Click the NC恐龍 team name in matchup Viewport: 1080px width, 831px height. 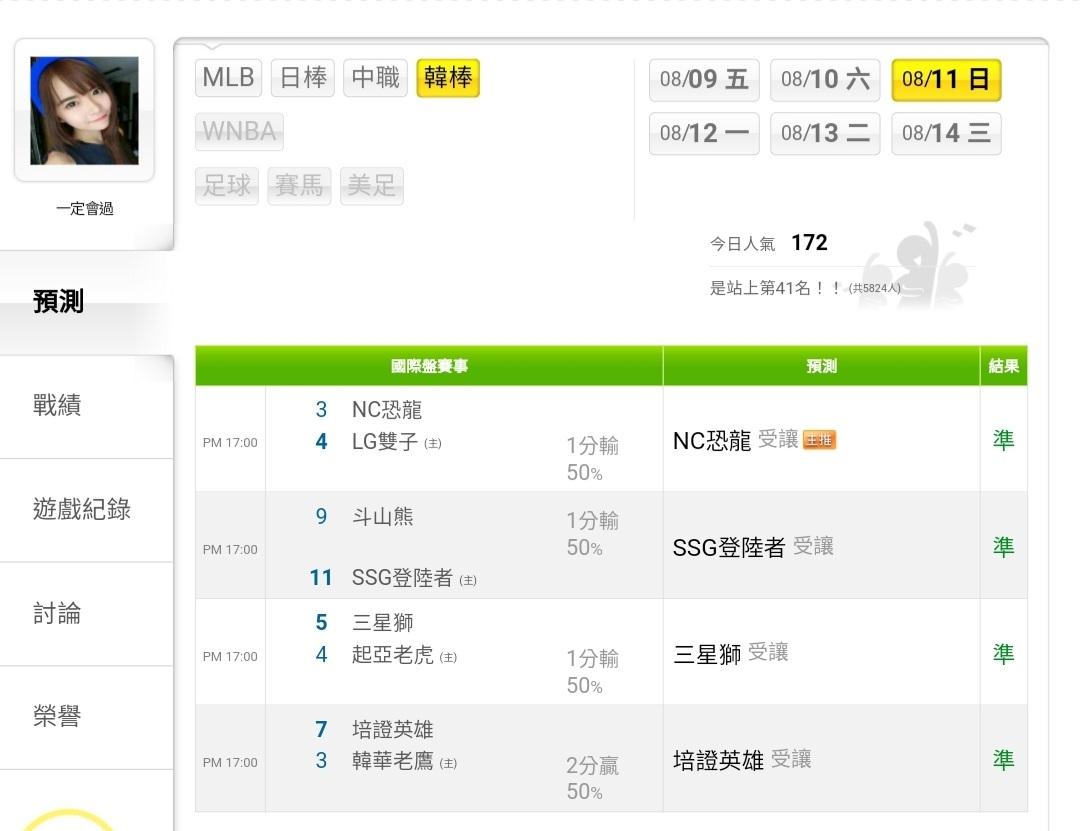pyautogui.click(x=386, y=410)
